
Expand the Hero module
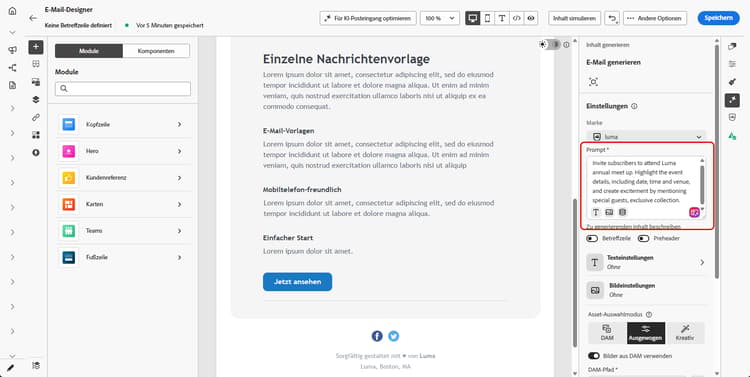pyautogui.click(x=123, y=151)
